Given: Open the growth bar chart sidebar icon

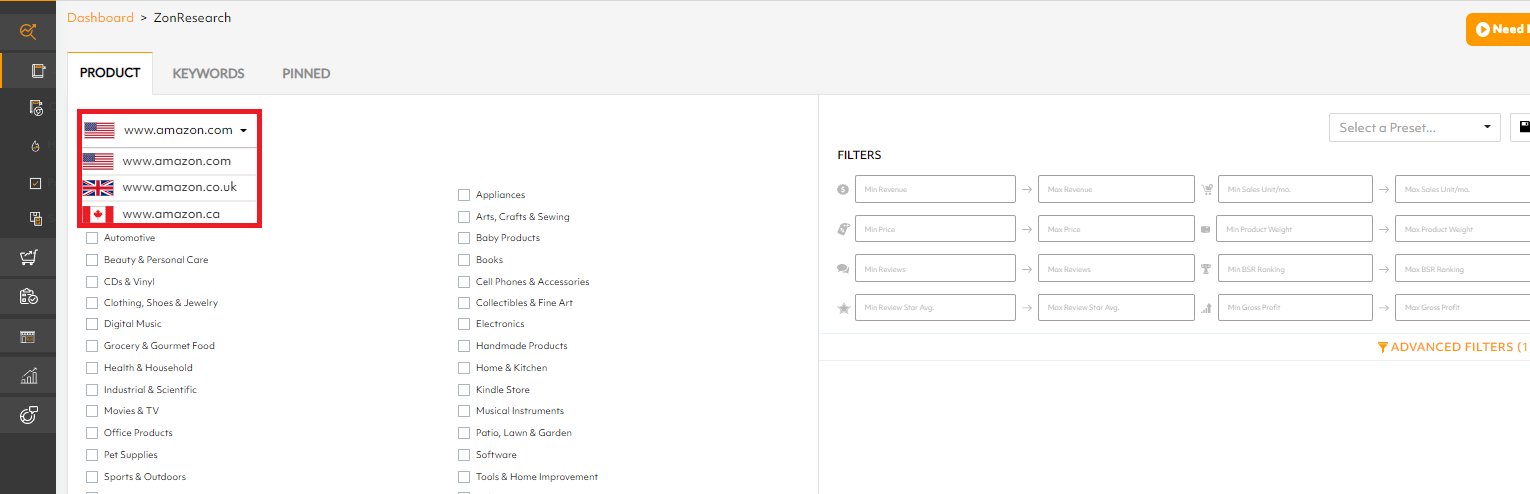Looking at the screenshot, I should 28,376.
